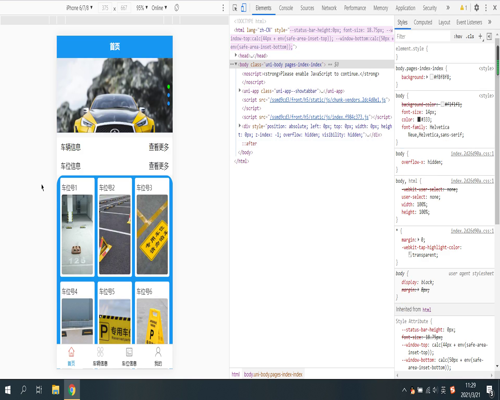The height and width of the screenshot is (400, 500).
Task: Toggle the .cls class editor
Action: click(470, 36)
